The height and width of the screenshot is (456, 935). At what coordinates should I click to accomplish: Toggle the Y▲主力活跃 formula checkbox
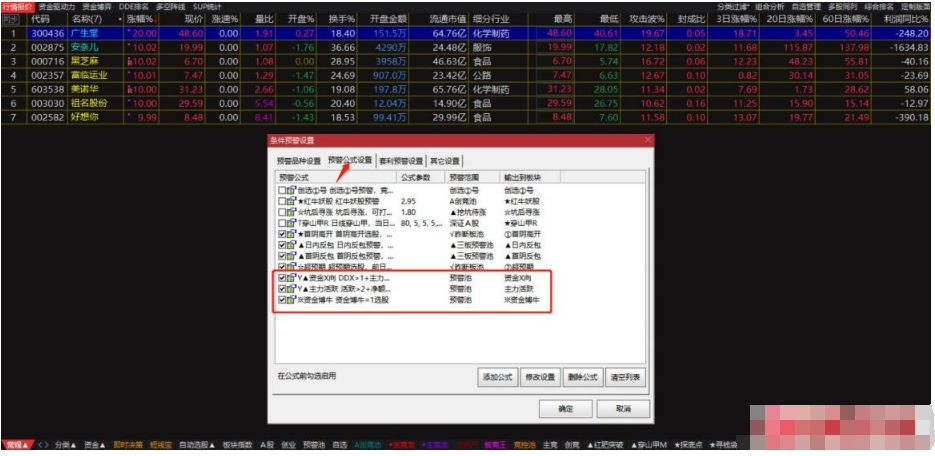tap(283, 288)
